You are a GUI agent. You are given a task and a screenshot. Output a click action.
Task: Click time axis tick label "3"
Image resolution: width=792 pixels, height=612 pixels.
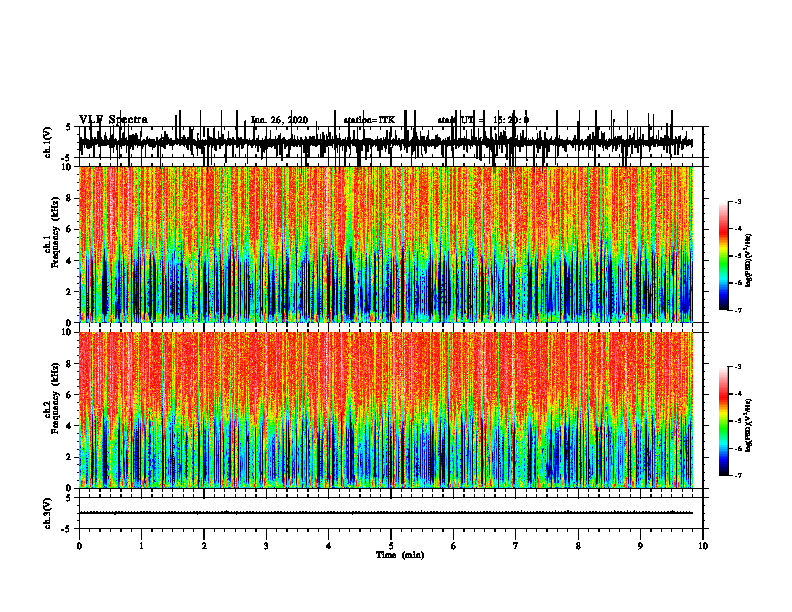266,546
